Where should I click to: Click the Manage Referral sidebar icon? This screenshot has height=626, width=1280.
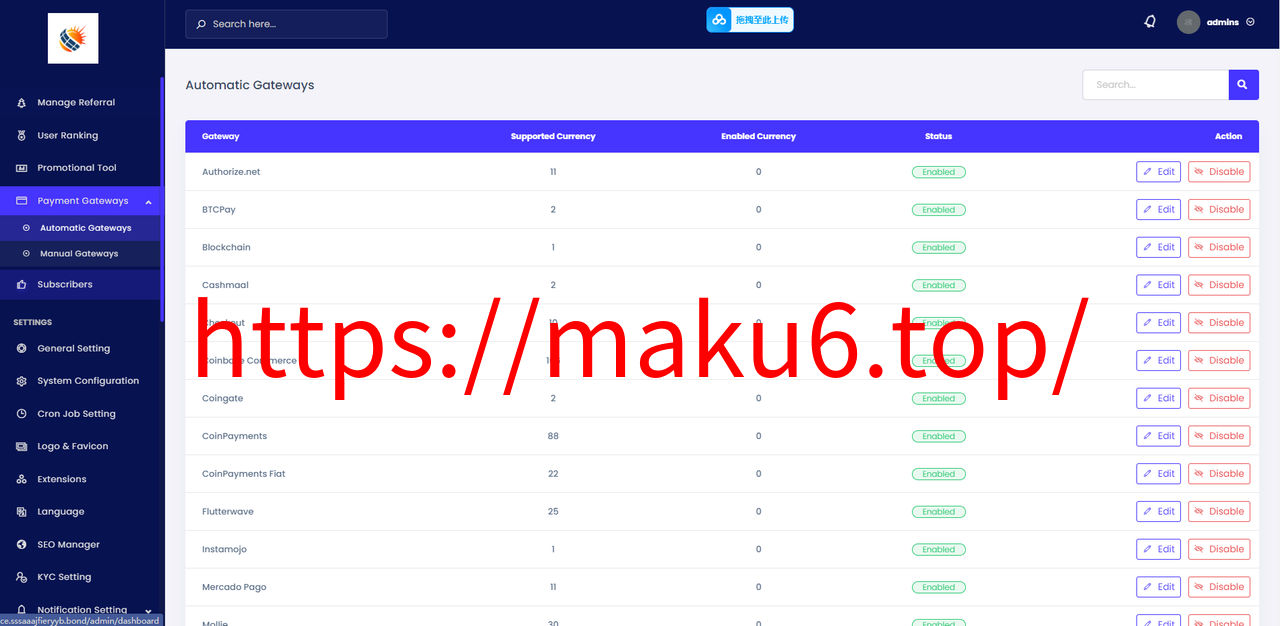pyautogui.click(x=22, y=103)
